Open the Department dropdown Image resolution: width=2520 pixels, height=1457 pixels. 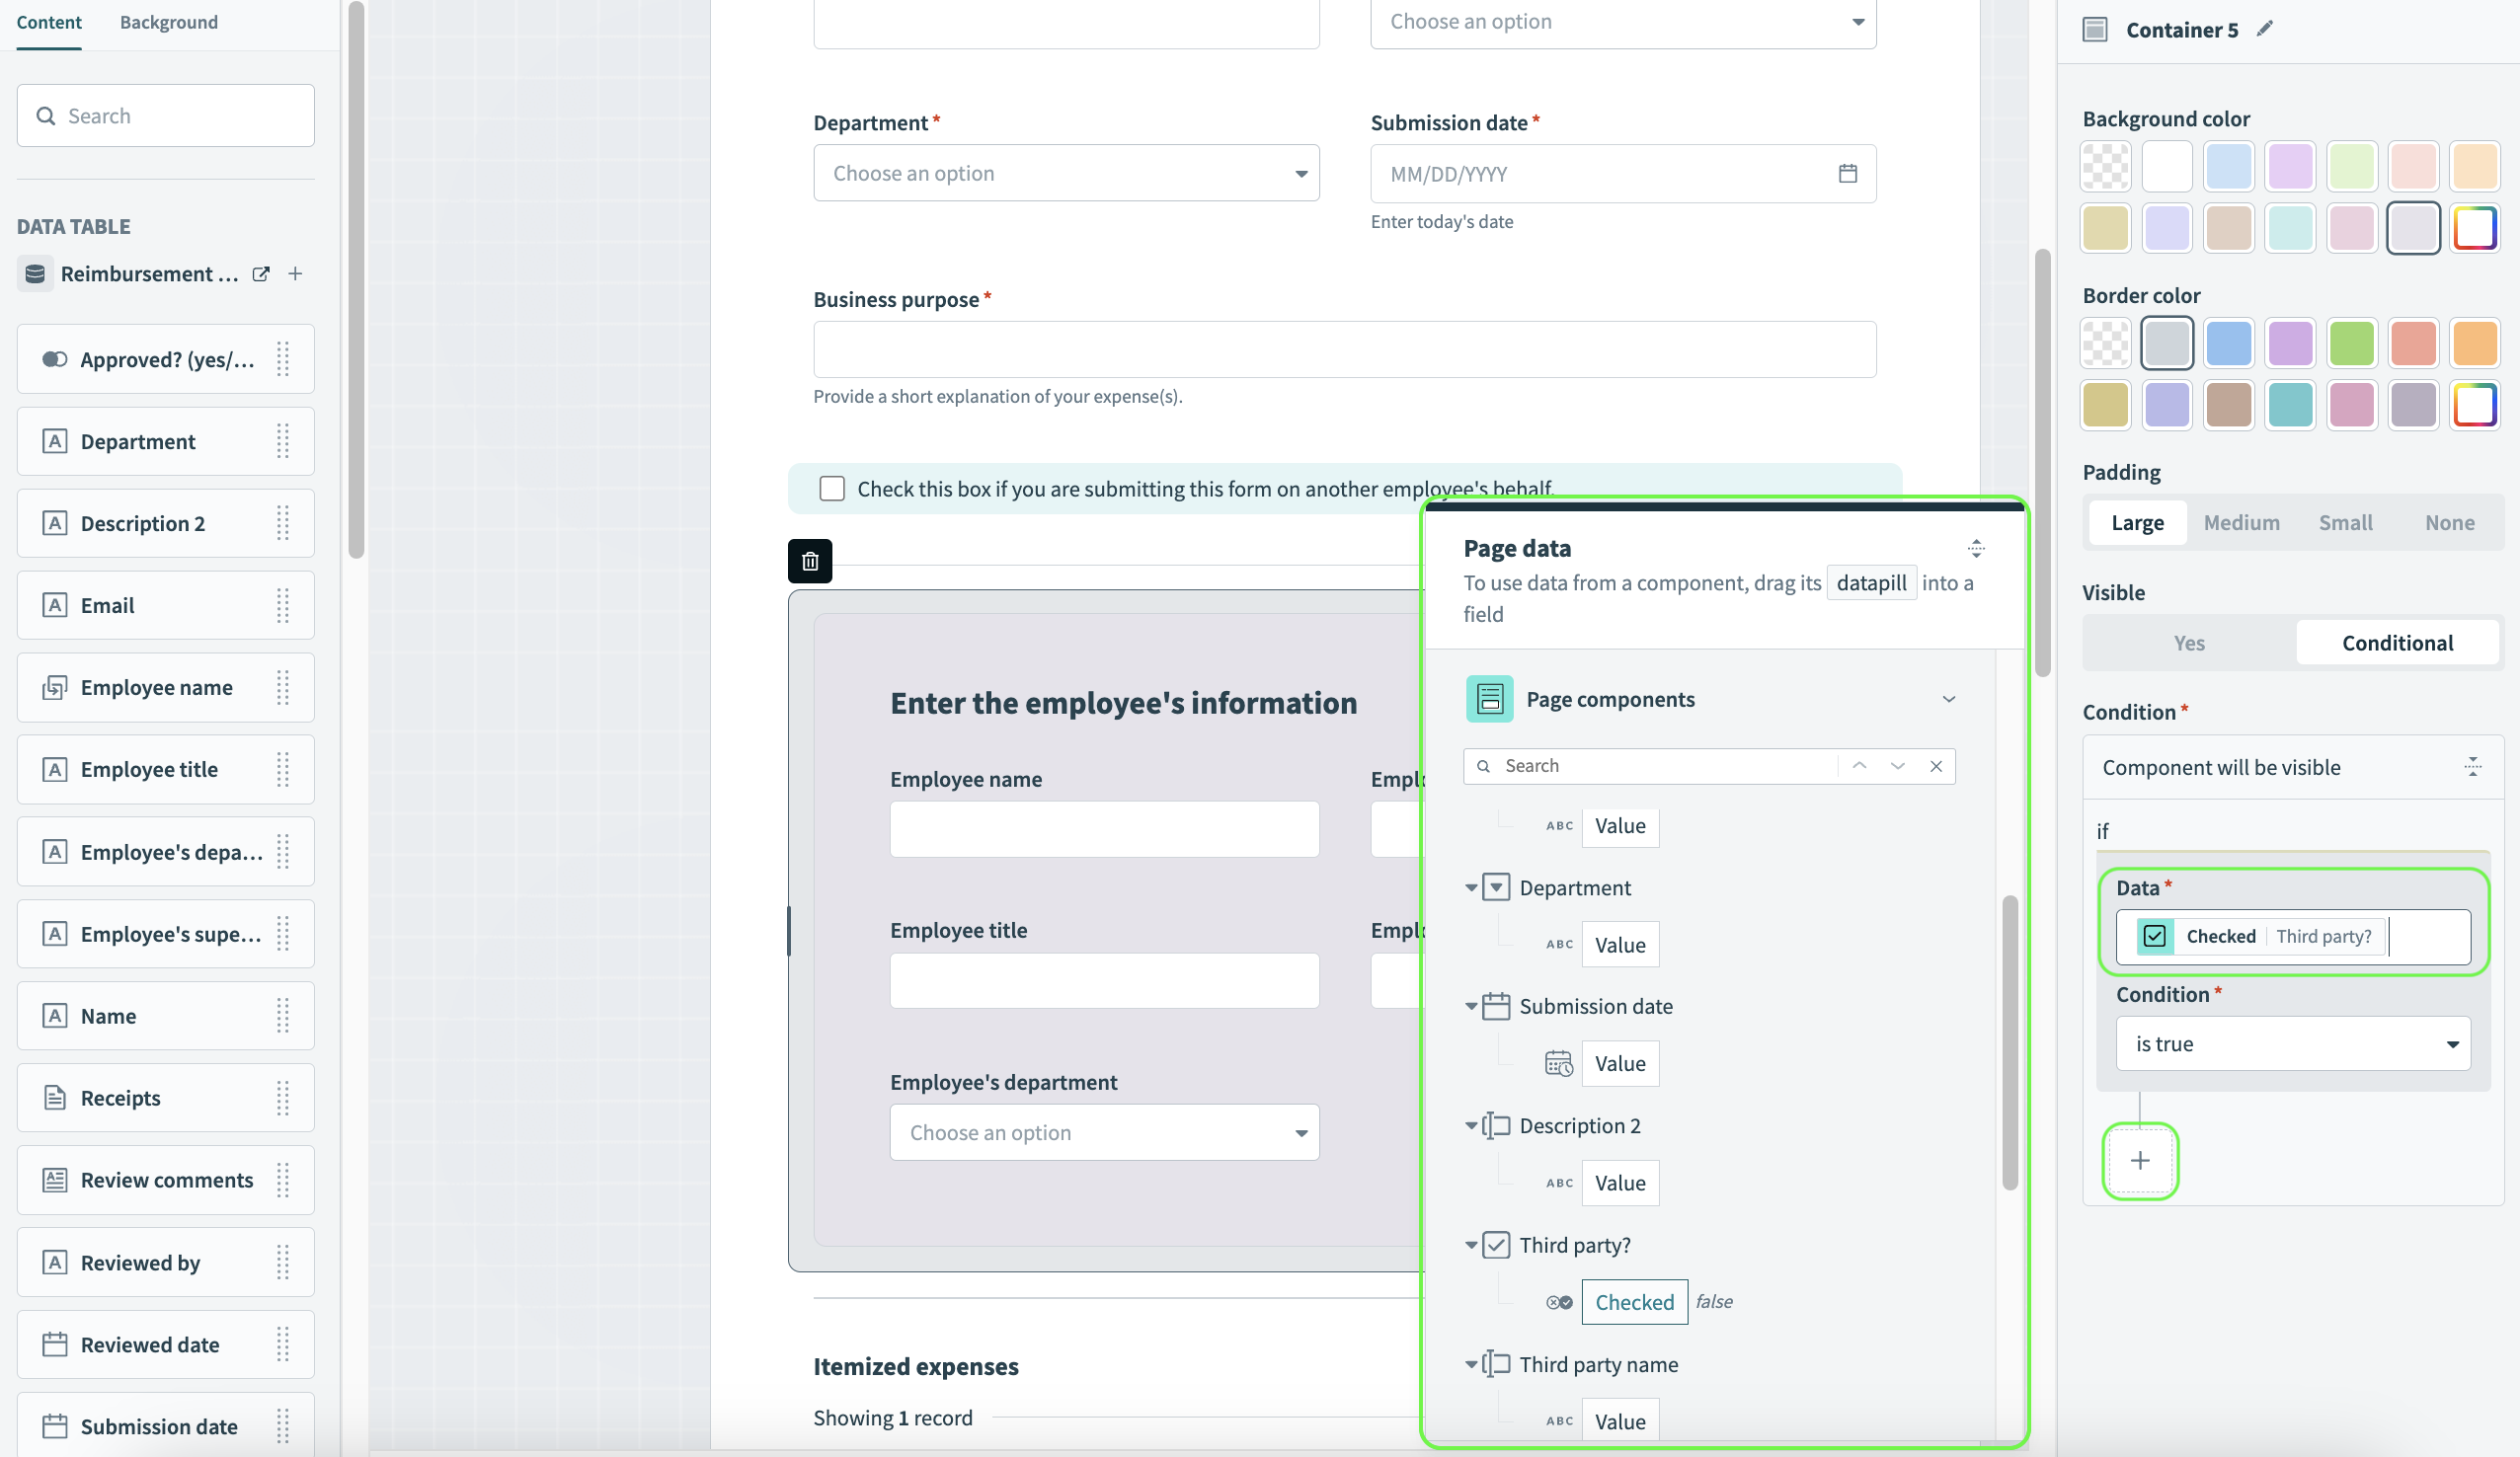tap(1065, 173)
